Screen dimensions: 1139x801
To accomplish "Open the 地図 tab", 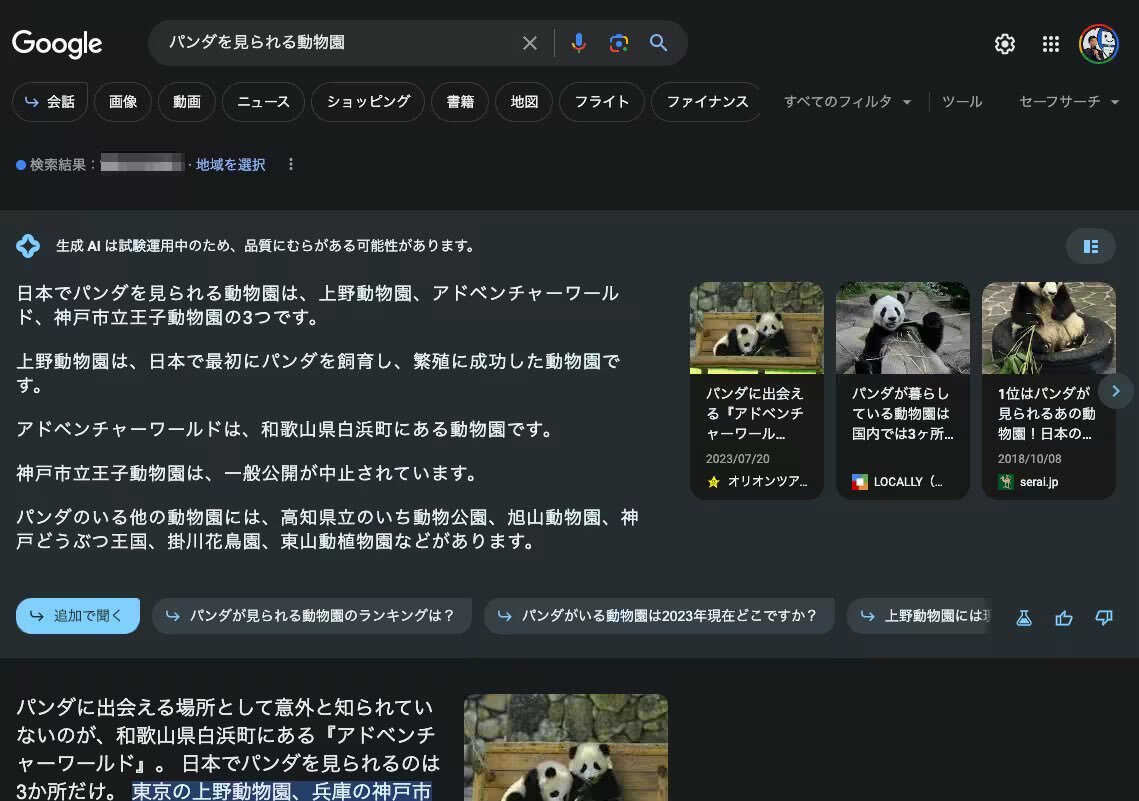I will pyautogui.click(x=524, y=102).
